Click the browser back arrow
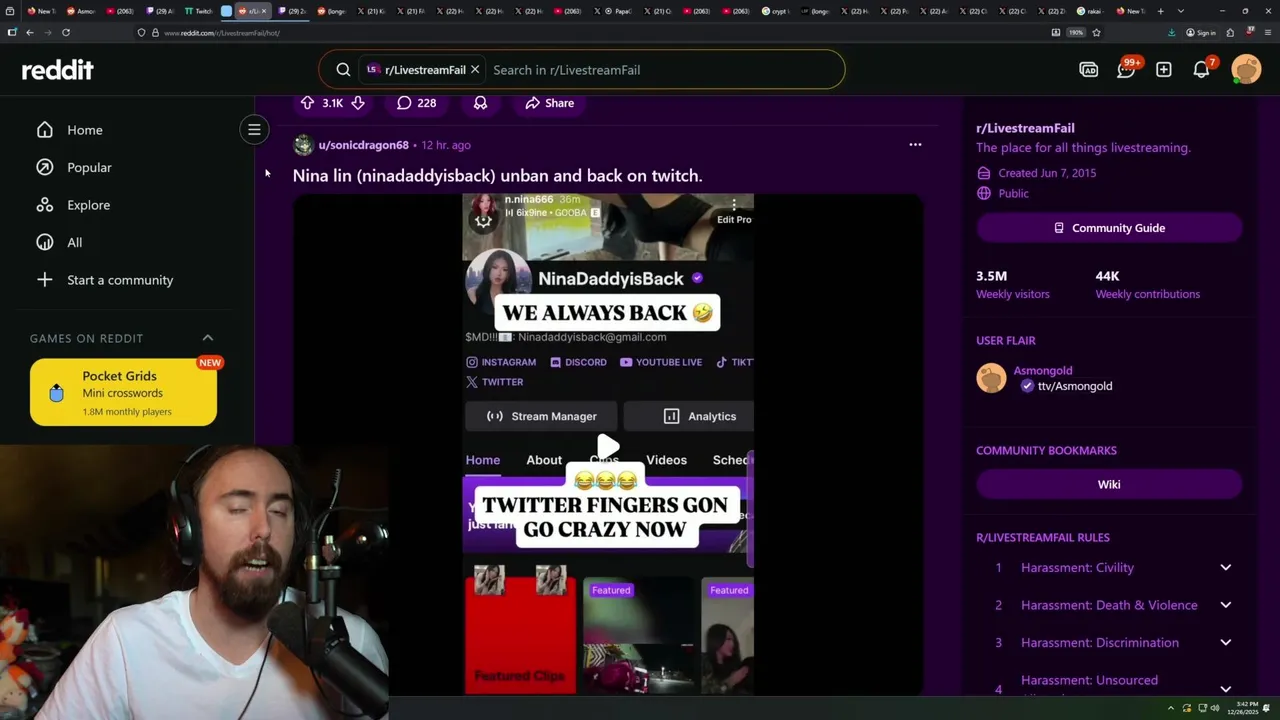The height and width of the screenshot is (720, 1280). click(29, 32)
